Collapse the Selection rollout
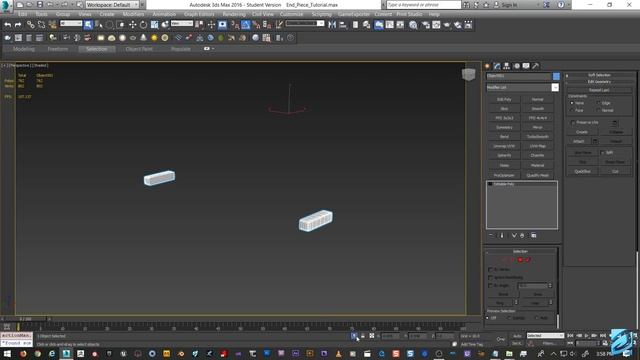Viewport: 640px width, 360px height. pos(520,251)
